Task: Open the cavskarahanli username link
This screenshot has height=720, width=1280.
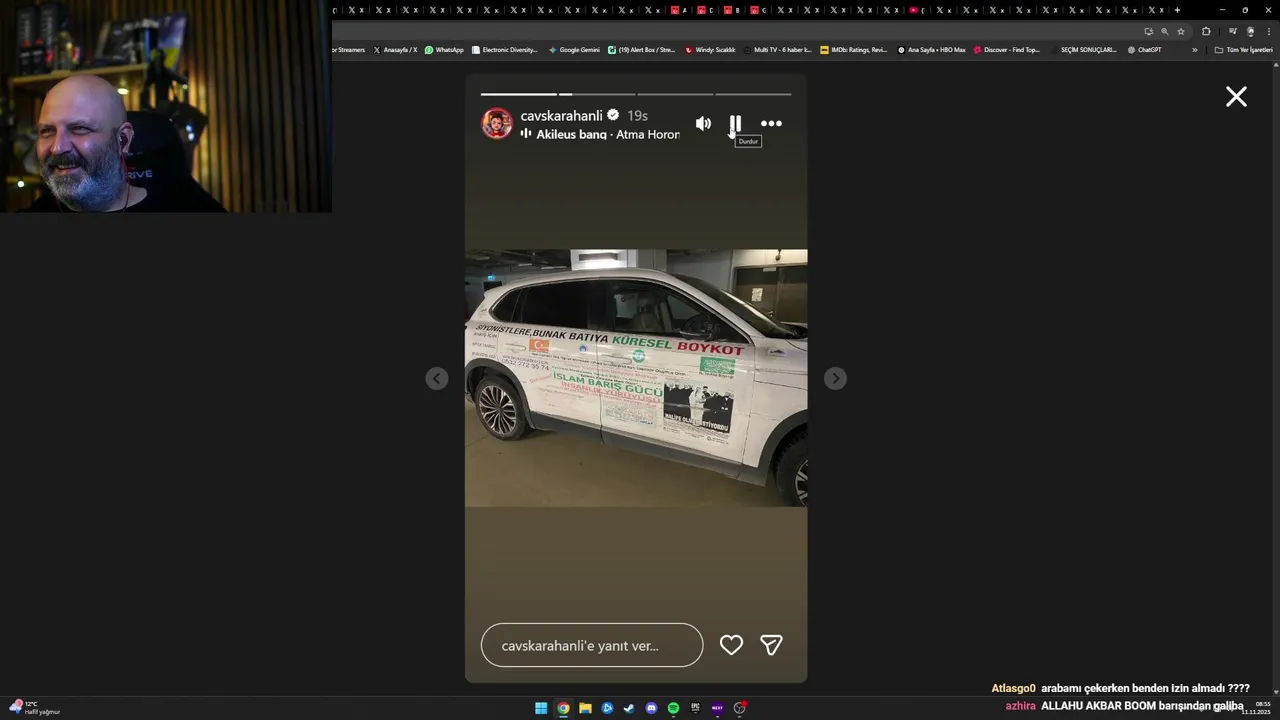Action: click(561, 116)
